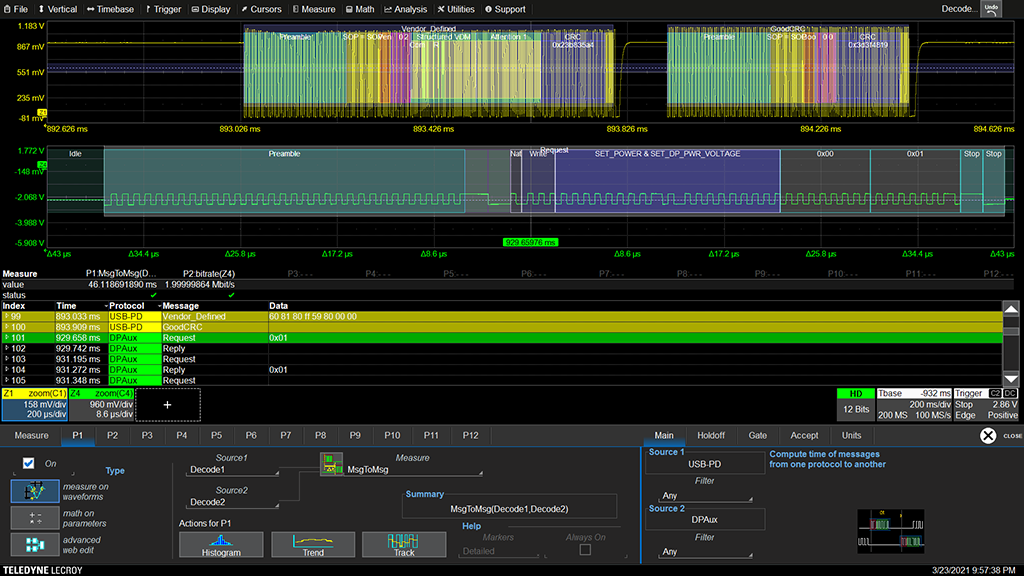Open Source 1 filter Any dropdown
Screen dimensions: 1024x576
point(704,496)
